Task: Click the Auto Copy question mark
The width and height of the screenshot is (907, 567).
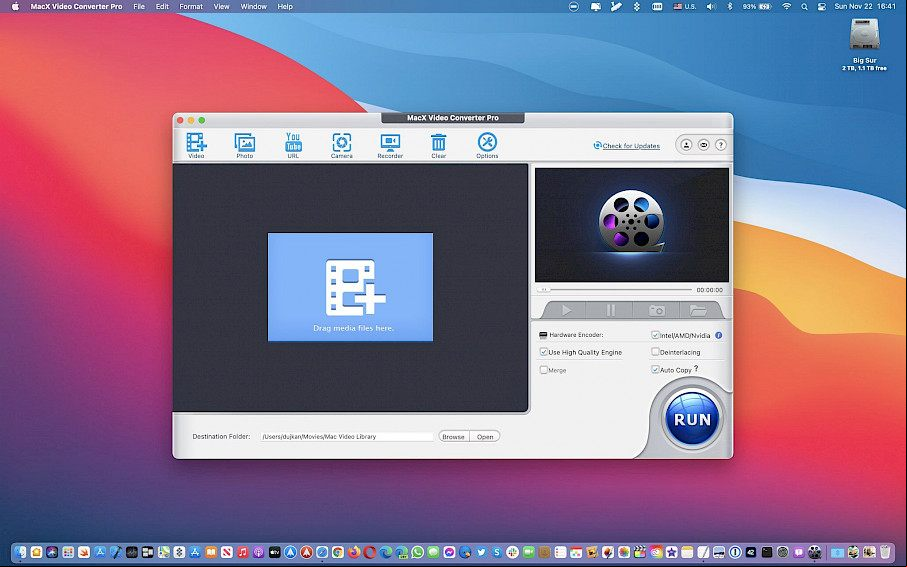Action: [696, 369]
